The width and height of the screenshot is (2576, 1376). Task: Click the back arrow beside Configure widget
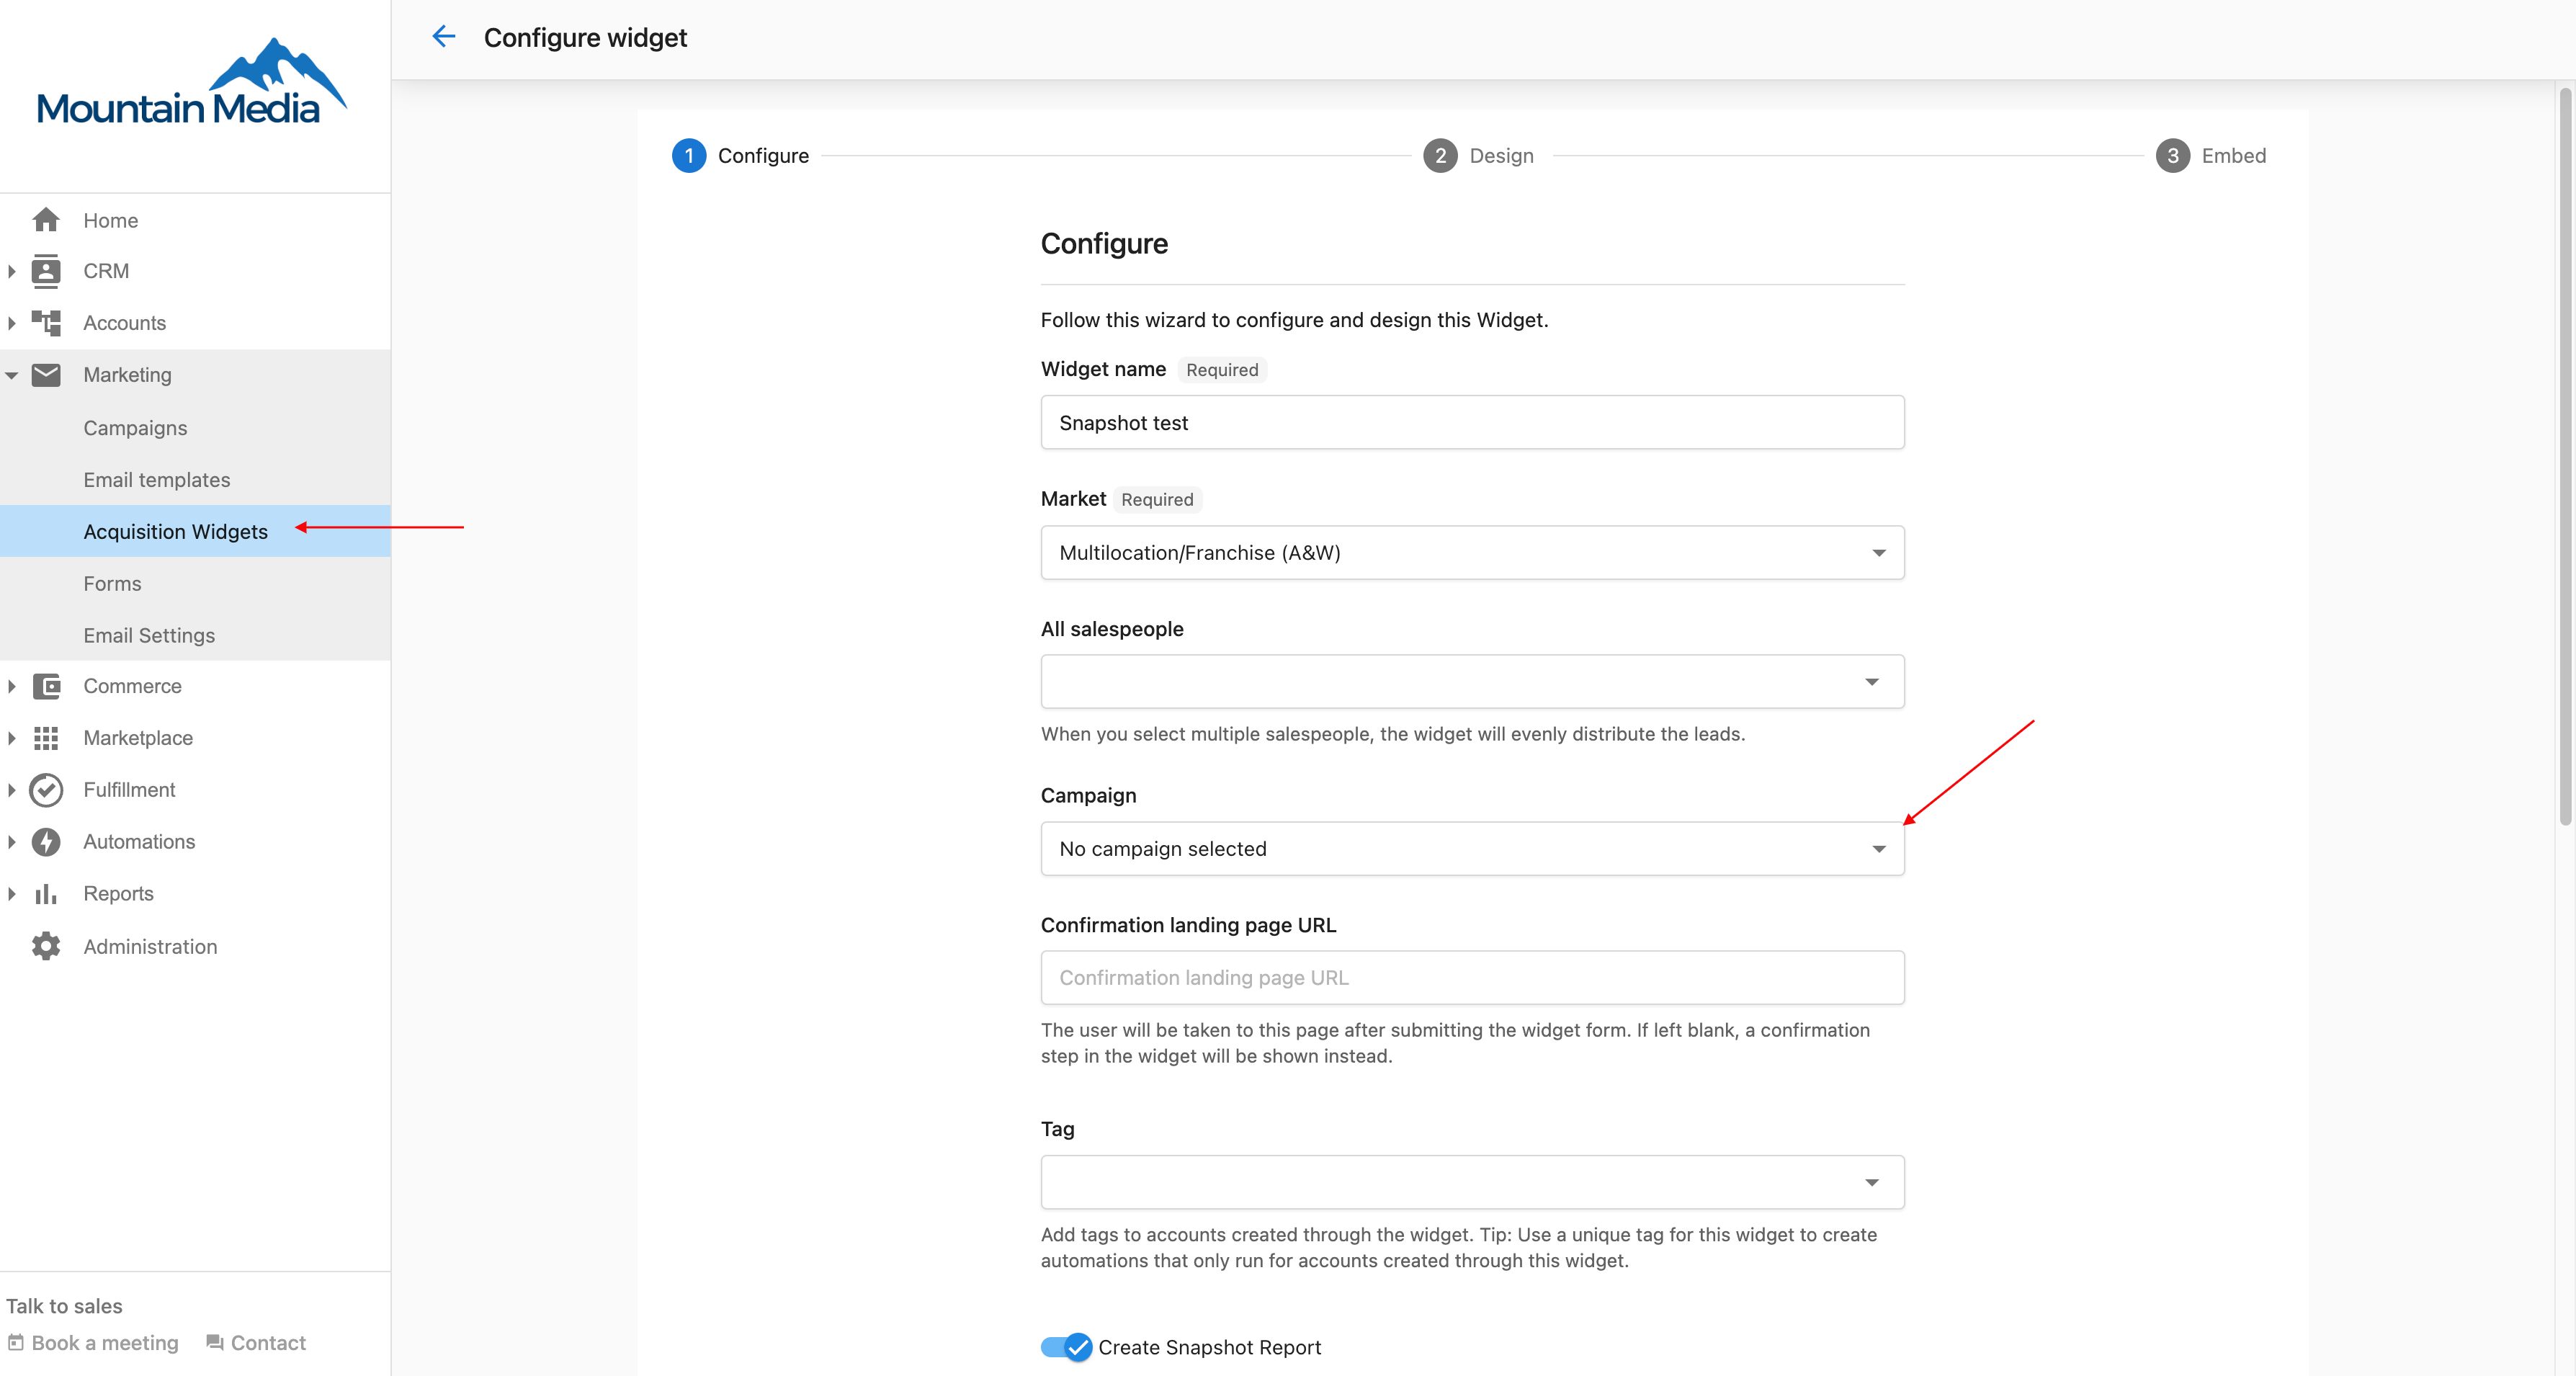click(443, 37)
